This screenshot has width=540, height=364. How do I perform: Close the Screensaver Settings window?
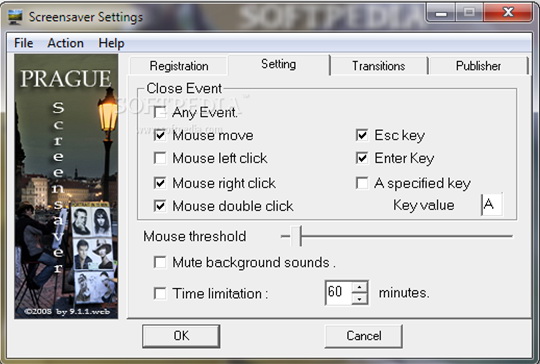point(508,13)
